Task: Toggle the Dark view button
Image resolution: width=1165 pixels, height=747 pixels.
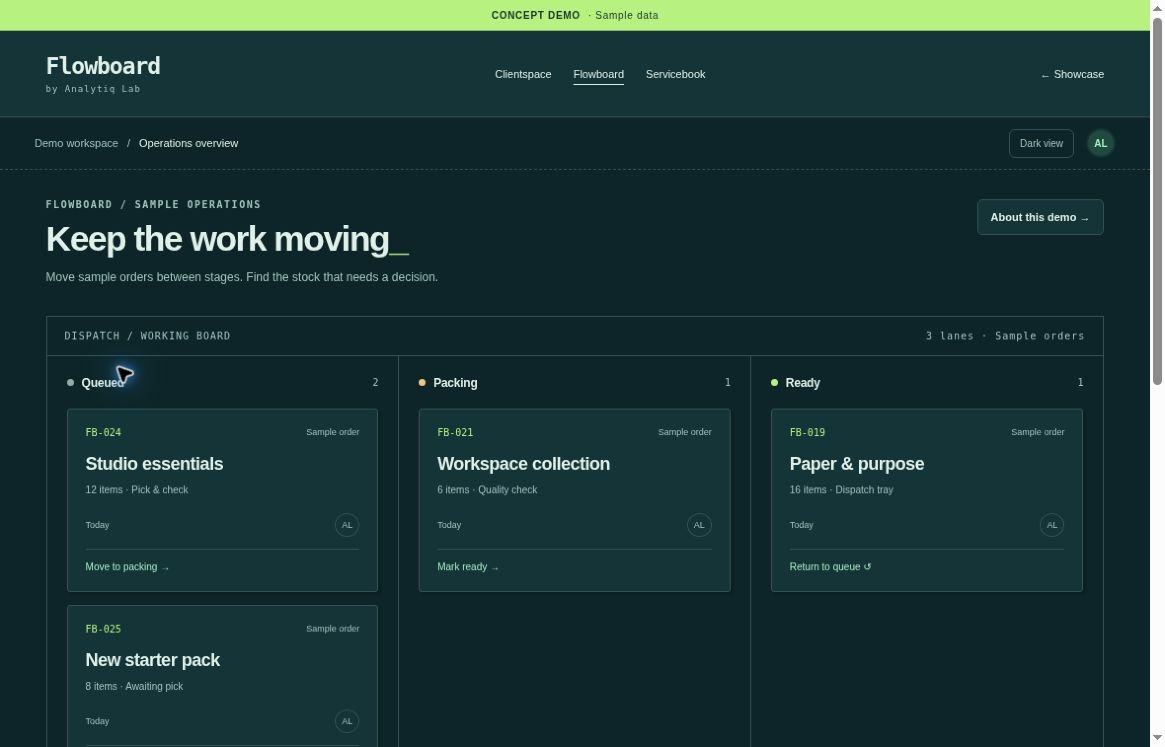Action: [1041, 143]
